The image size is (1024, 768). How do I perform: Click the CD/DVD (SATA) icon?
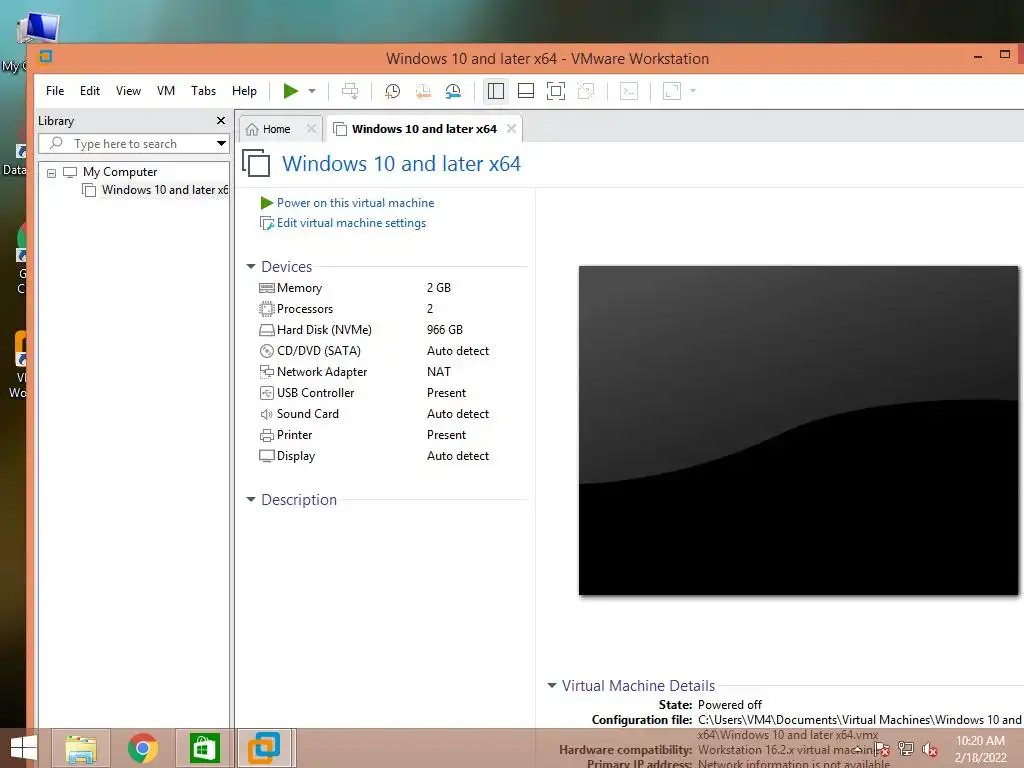(266, 351)
